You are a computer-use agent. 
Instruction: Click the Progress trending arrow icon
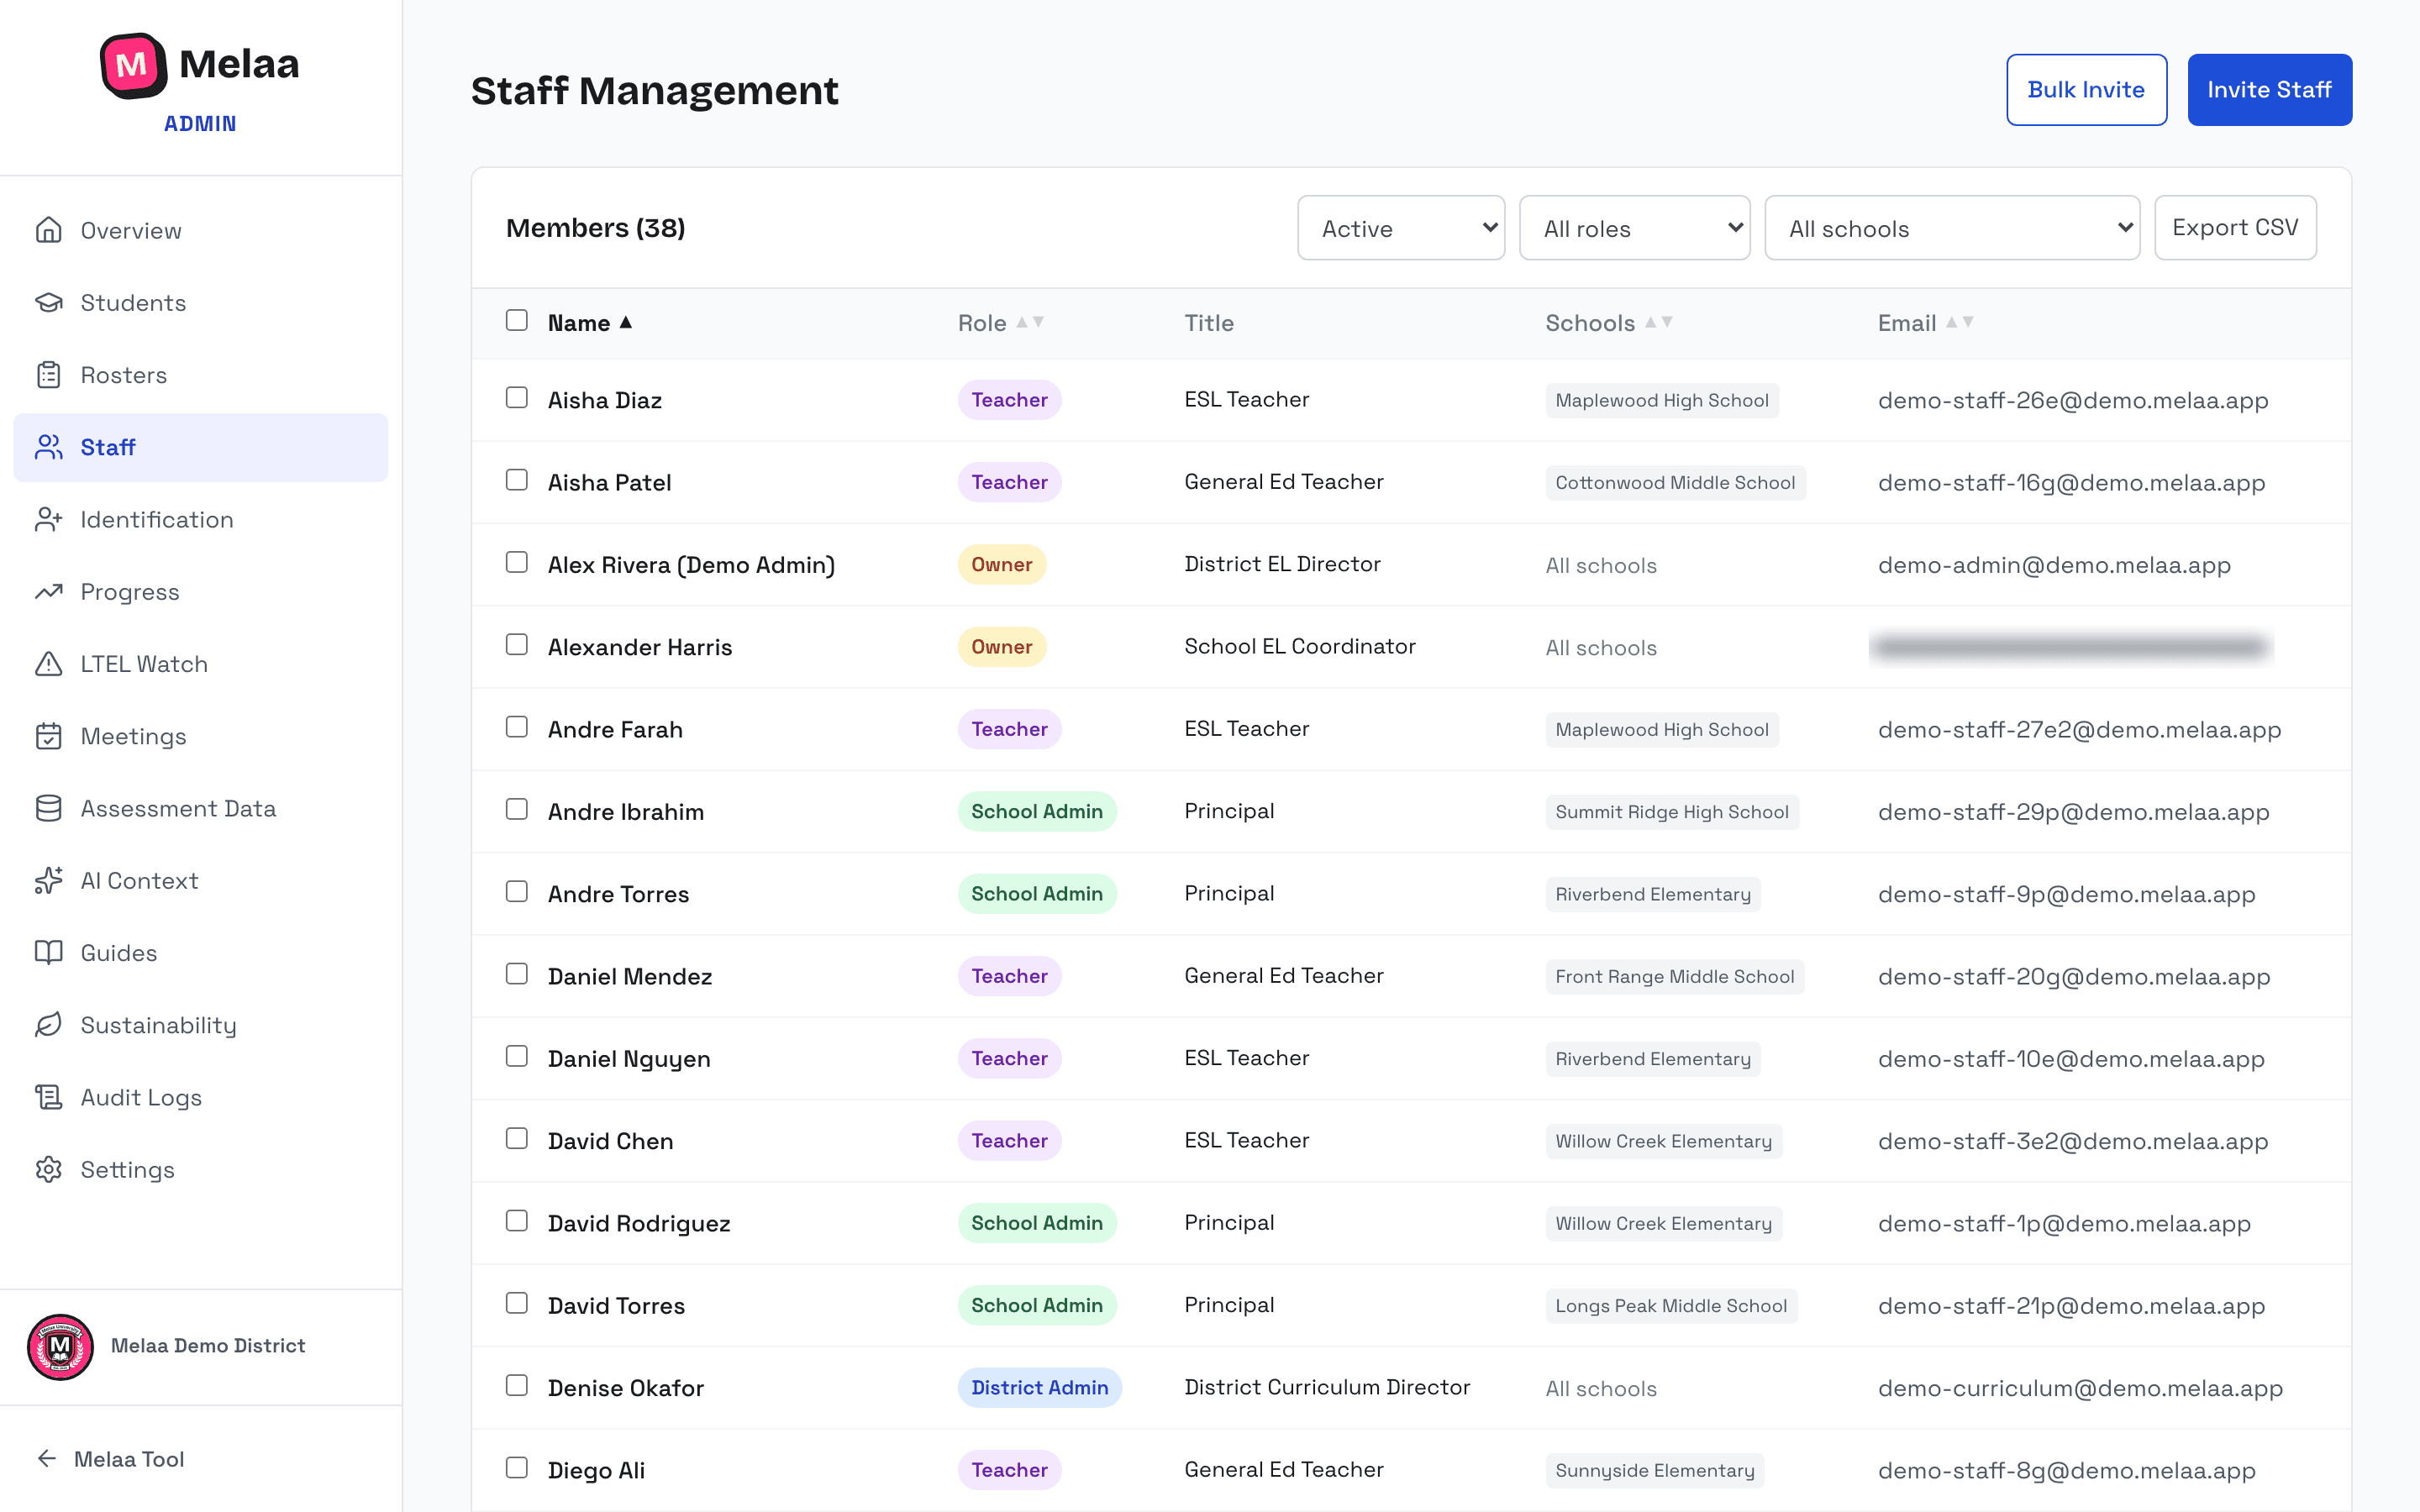48,591
